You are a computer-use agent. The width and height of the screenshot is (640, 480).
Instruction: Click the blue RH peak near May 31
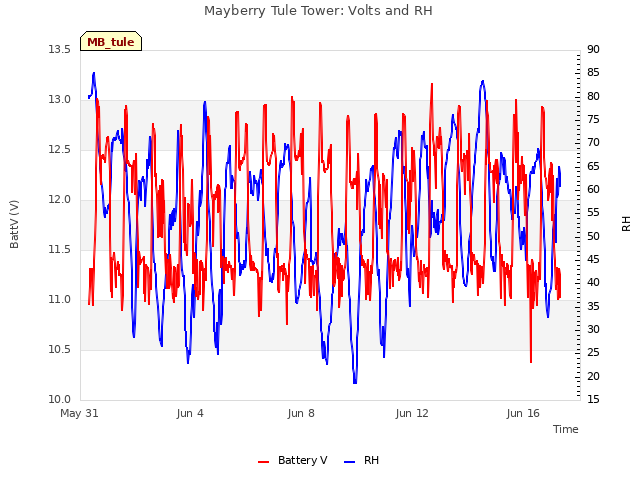click(94, 74)
